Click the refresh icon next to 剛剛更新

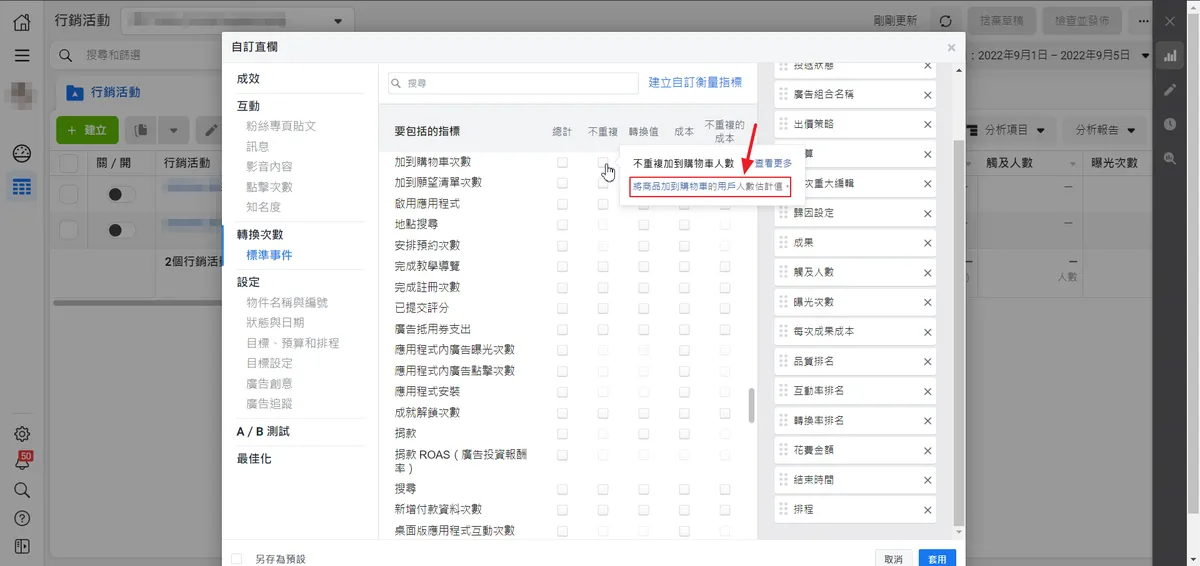(x=945, y=20)
